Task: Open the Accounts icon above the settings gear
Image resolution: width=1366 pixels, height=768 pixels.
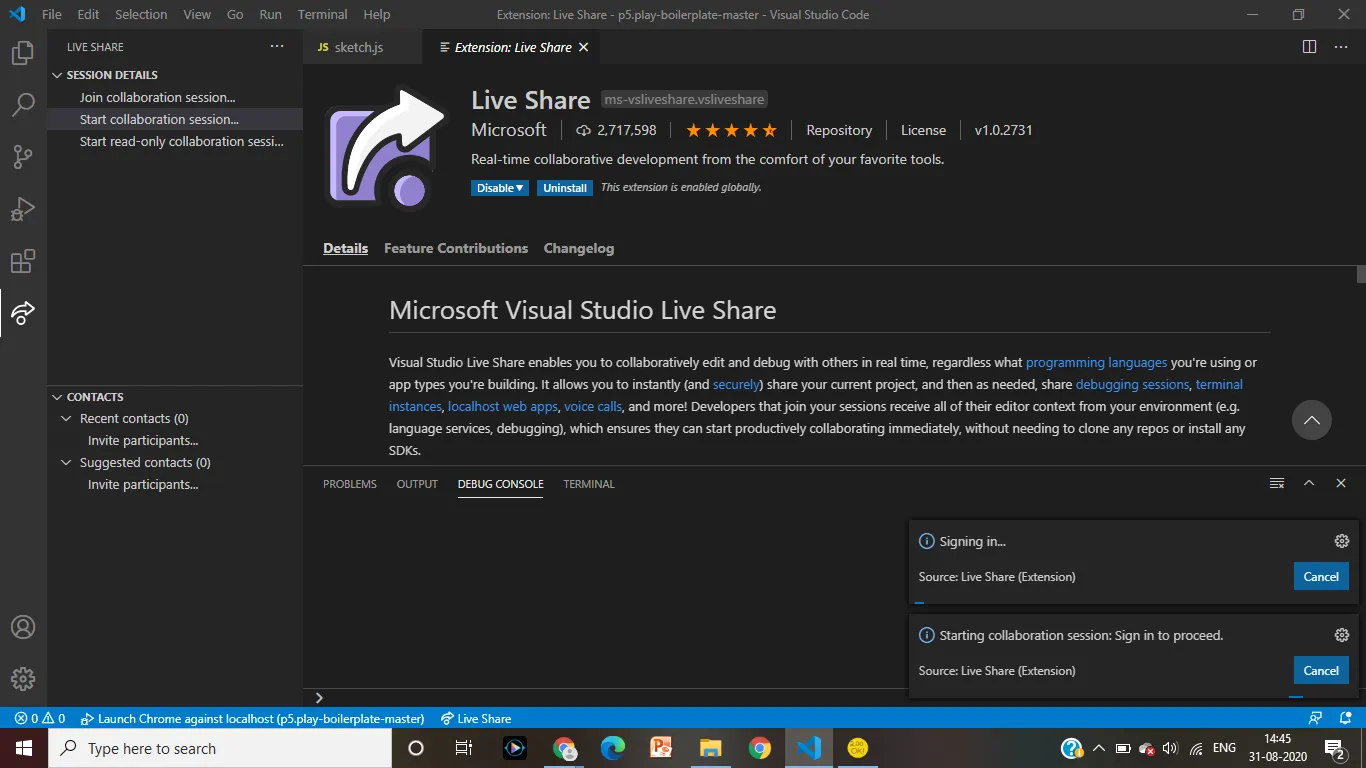Action: [22, 627]
